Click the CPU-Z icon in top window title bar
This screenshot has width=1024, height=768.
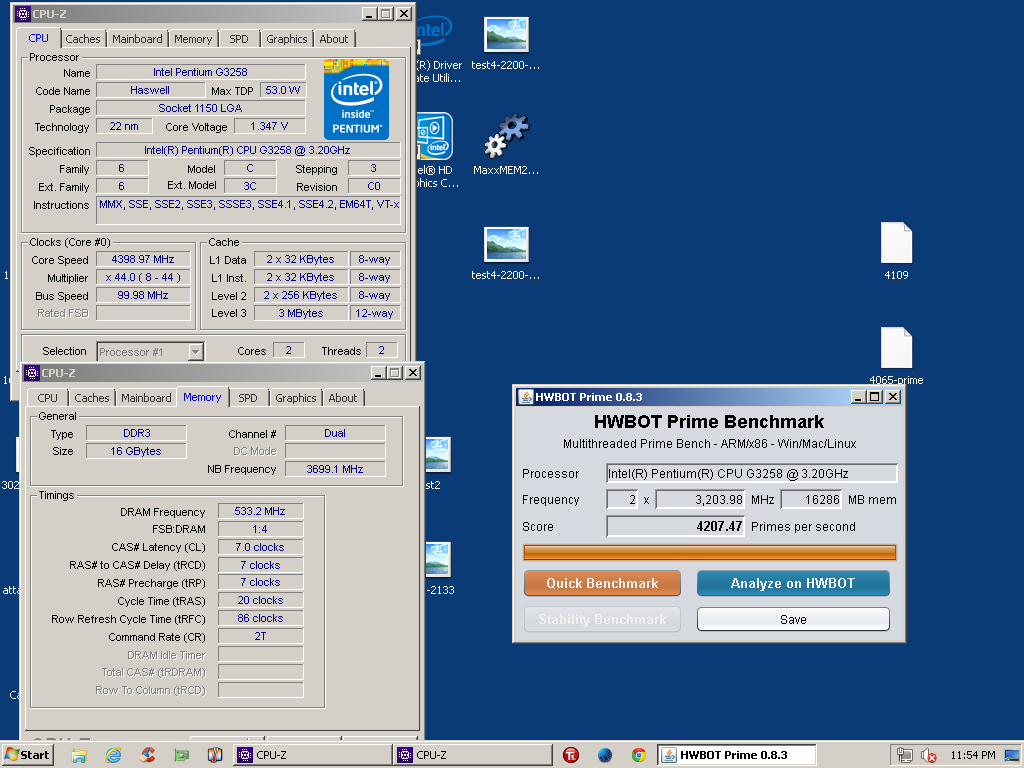(23, 14)
